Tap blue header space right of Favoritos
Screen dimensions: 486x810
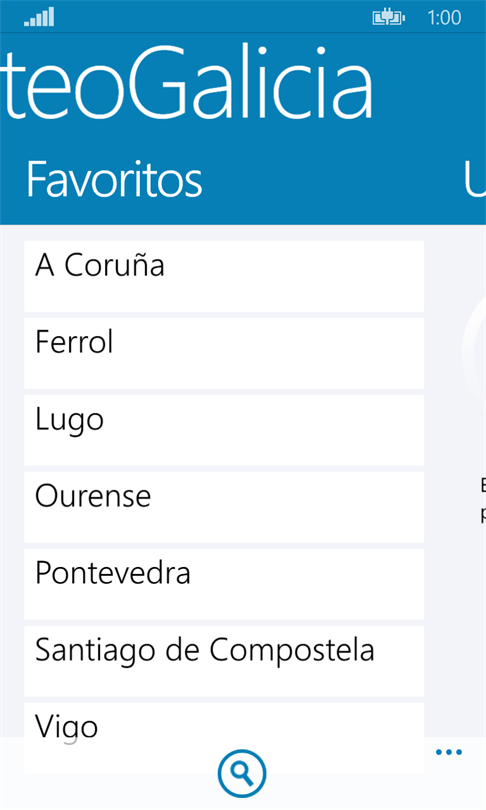pos(331,179)
